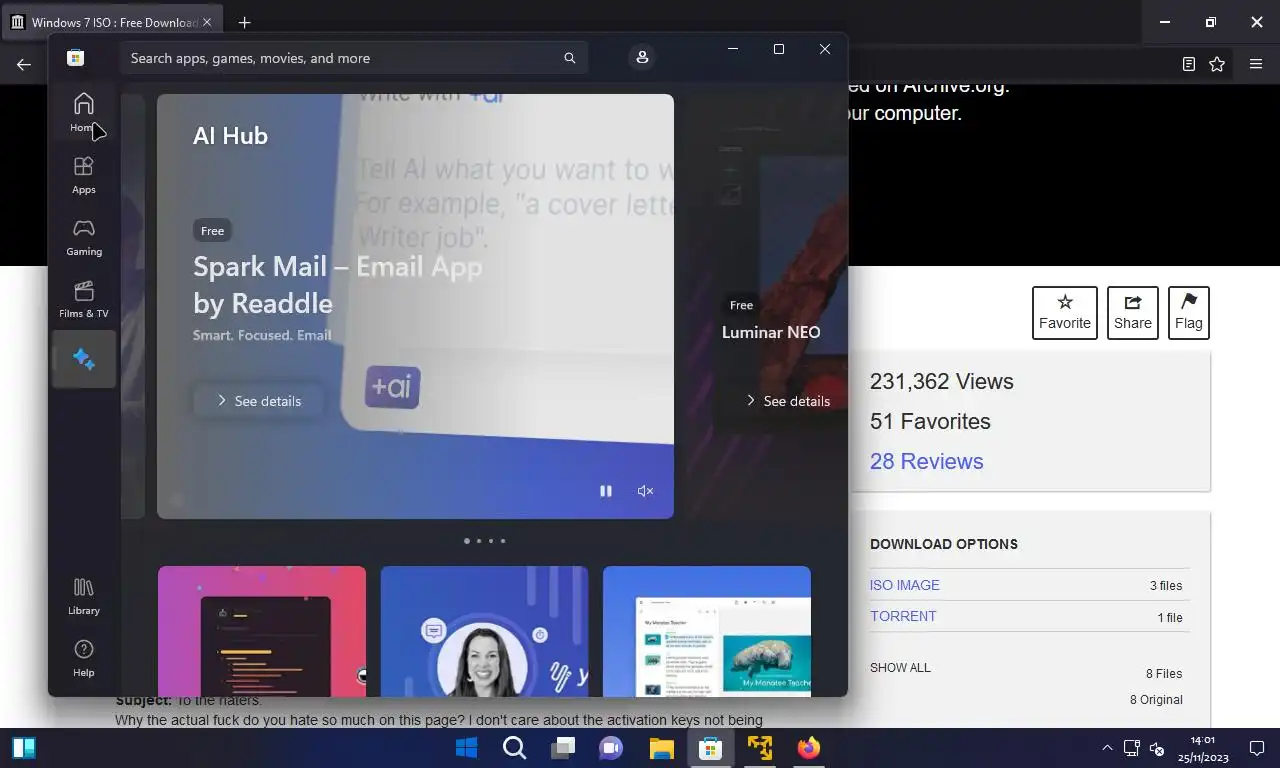Close the Windows 7 ISO browser tab
The image size is (1280, 768).
[207, 22]
